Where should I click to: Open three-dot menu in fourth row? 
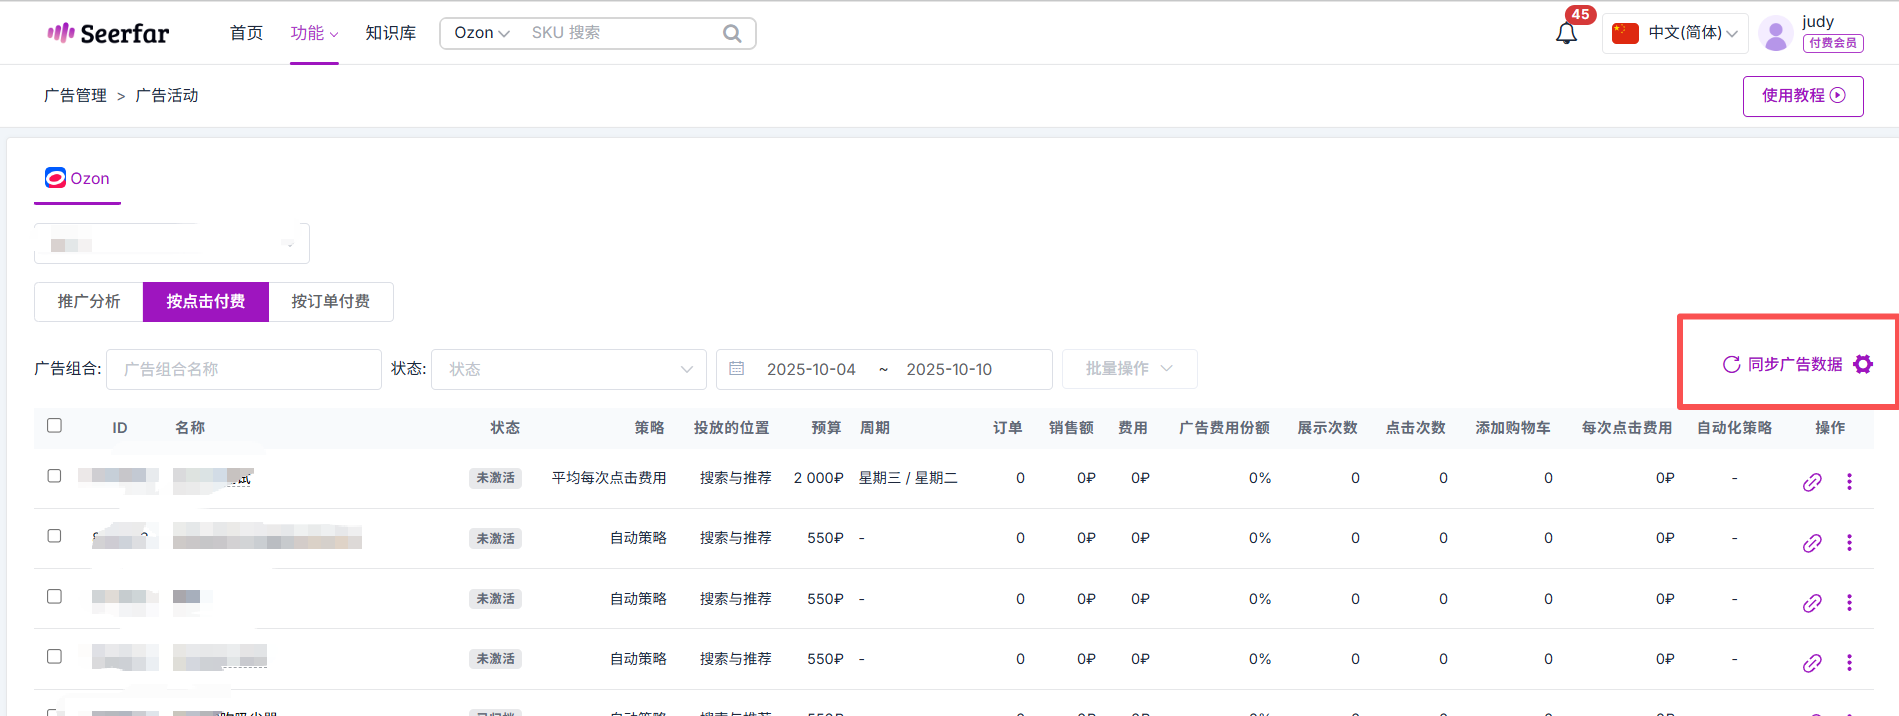tap(1849, 663)
